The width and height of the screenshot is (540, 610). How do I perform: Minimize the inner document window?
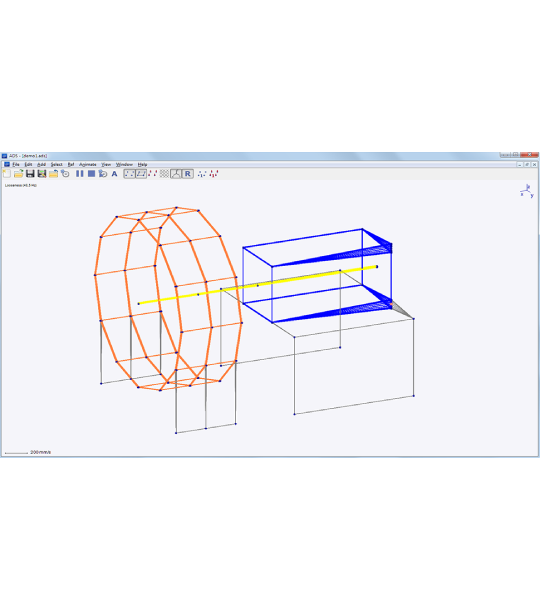pyautogui.click(x=520, y=165)
